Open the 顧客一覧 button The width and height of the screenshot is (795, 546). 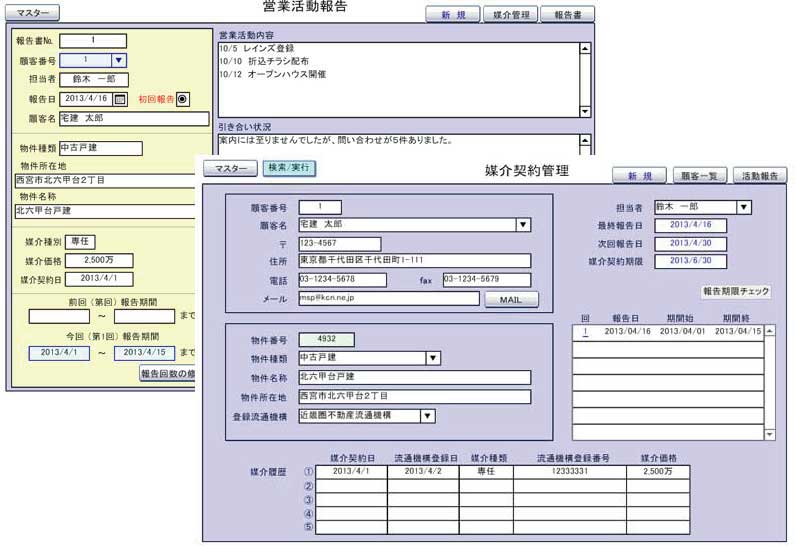[700, 175]
